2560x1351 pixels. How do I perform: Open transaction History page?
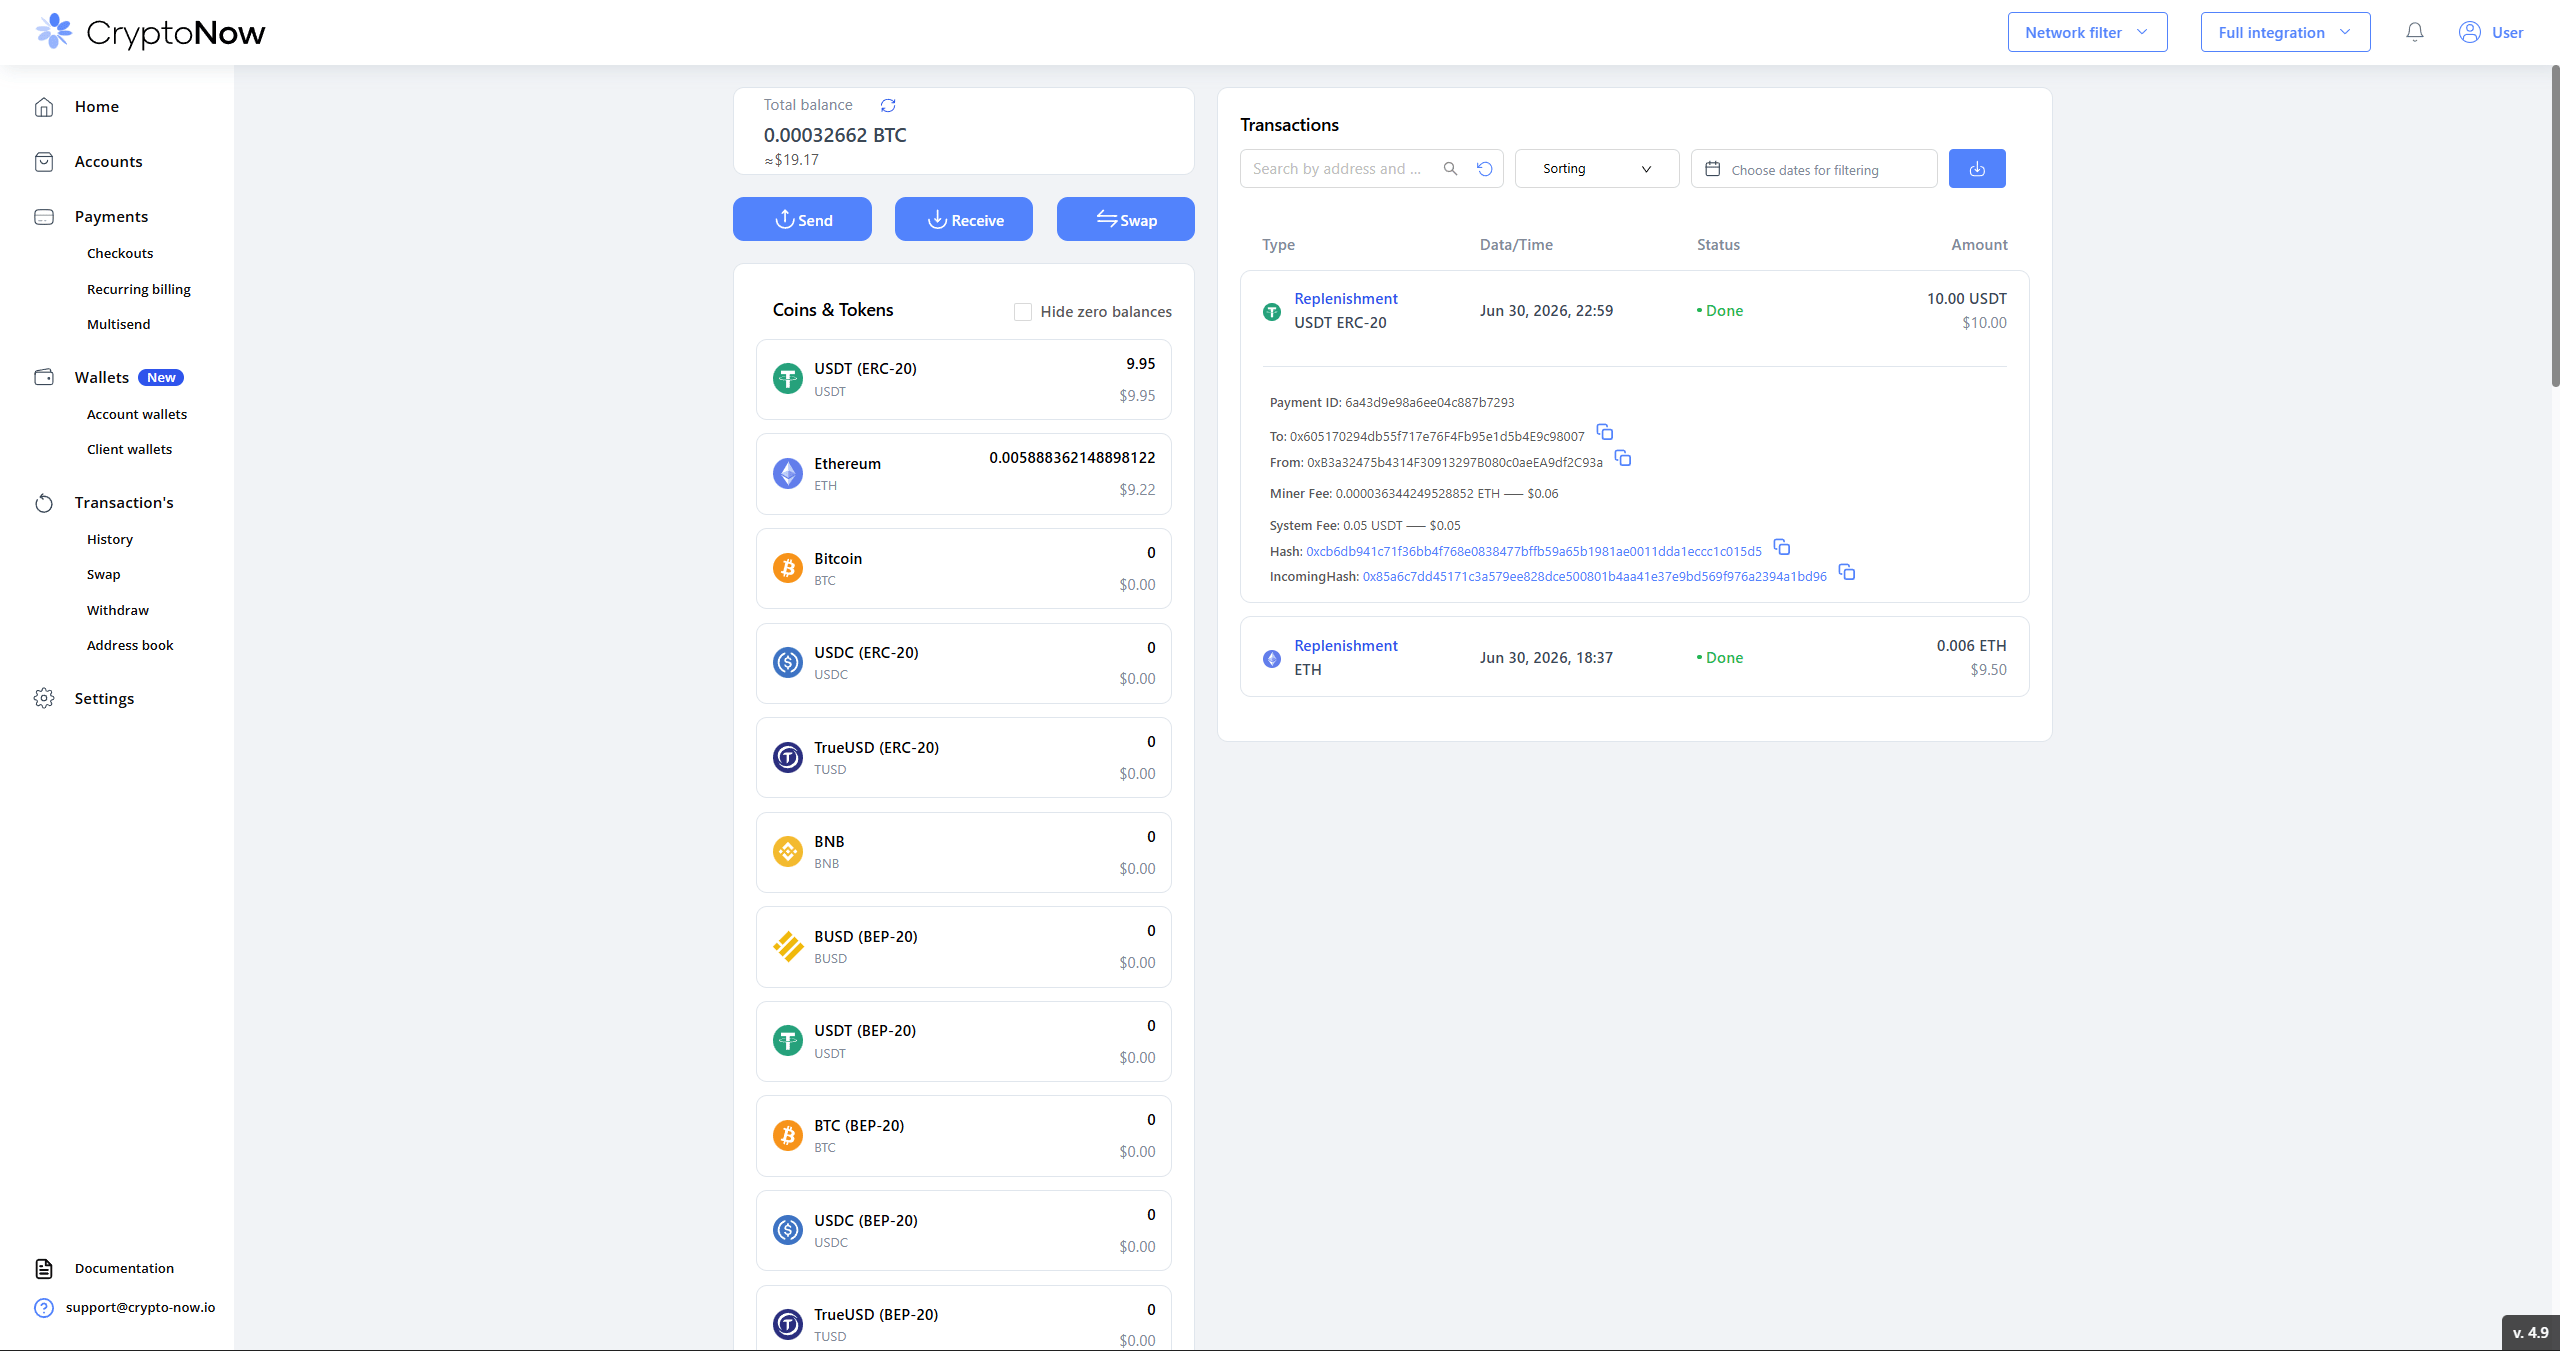point(110,540)
